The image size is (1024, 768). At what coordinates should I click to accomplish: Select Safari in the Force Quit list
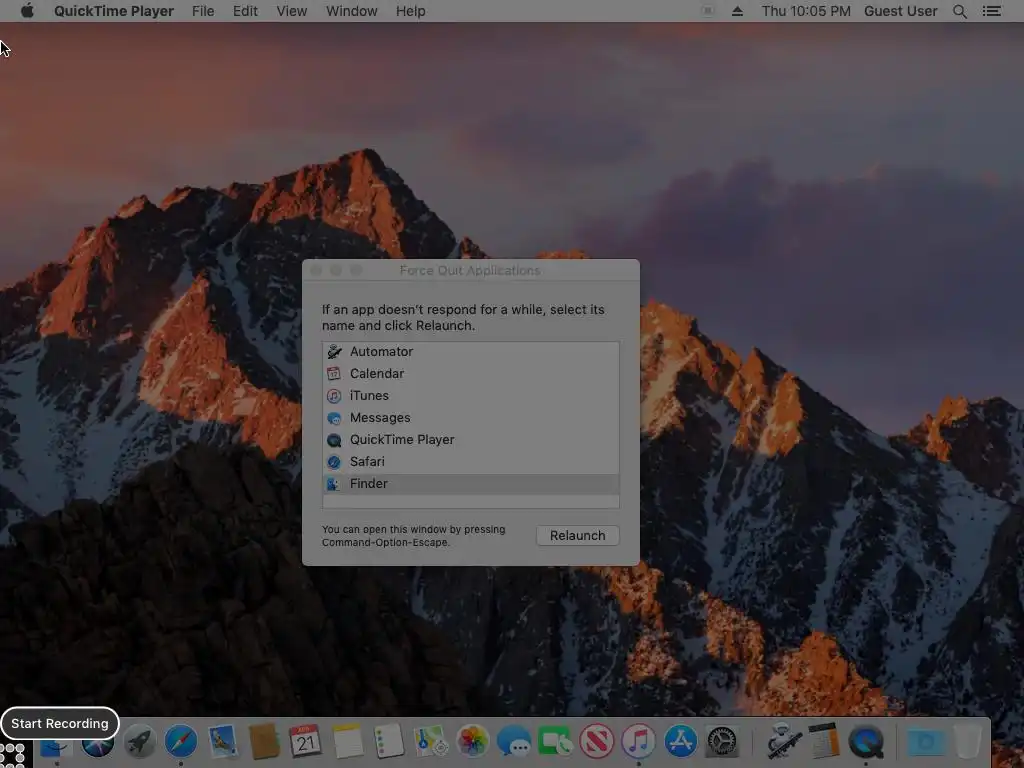coord(470,462)
